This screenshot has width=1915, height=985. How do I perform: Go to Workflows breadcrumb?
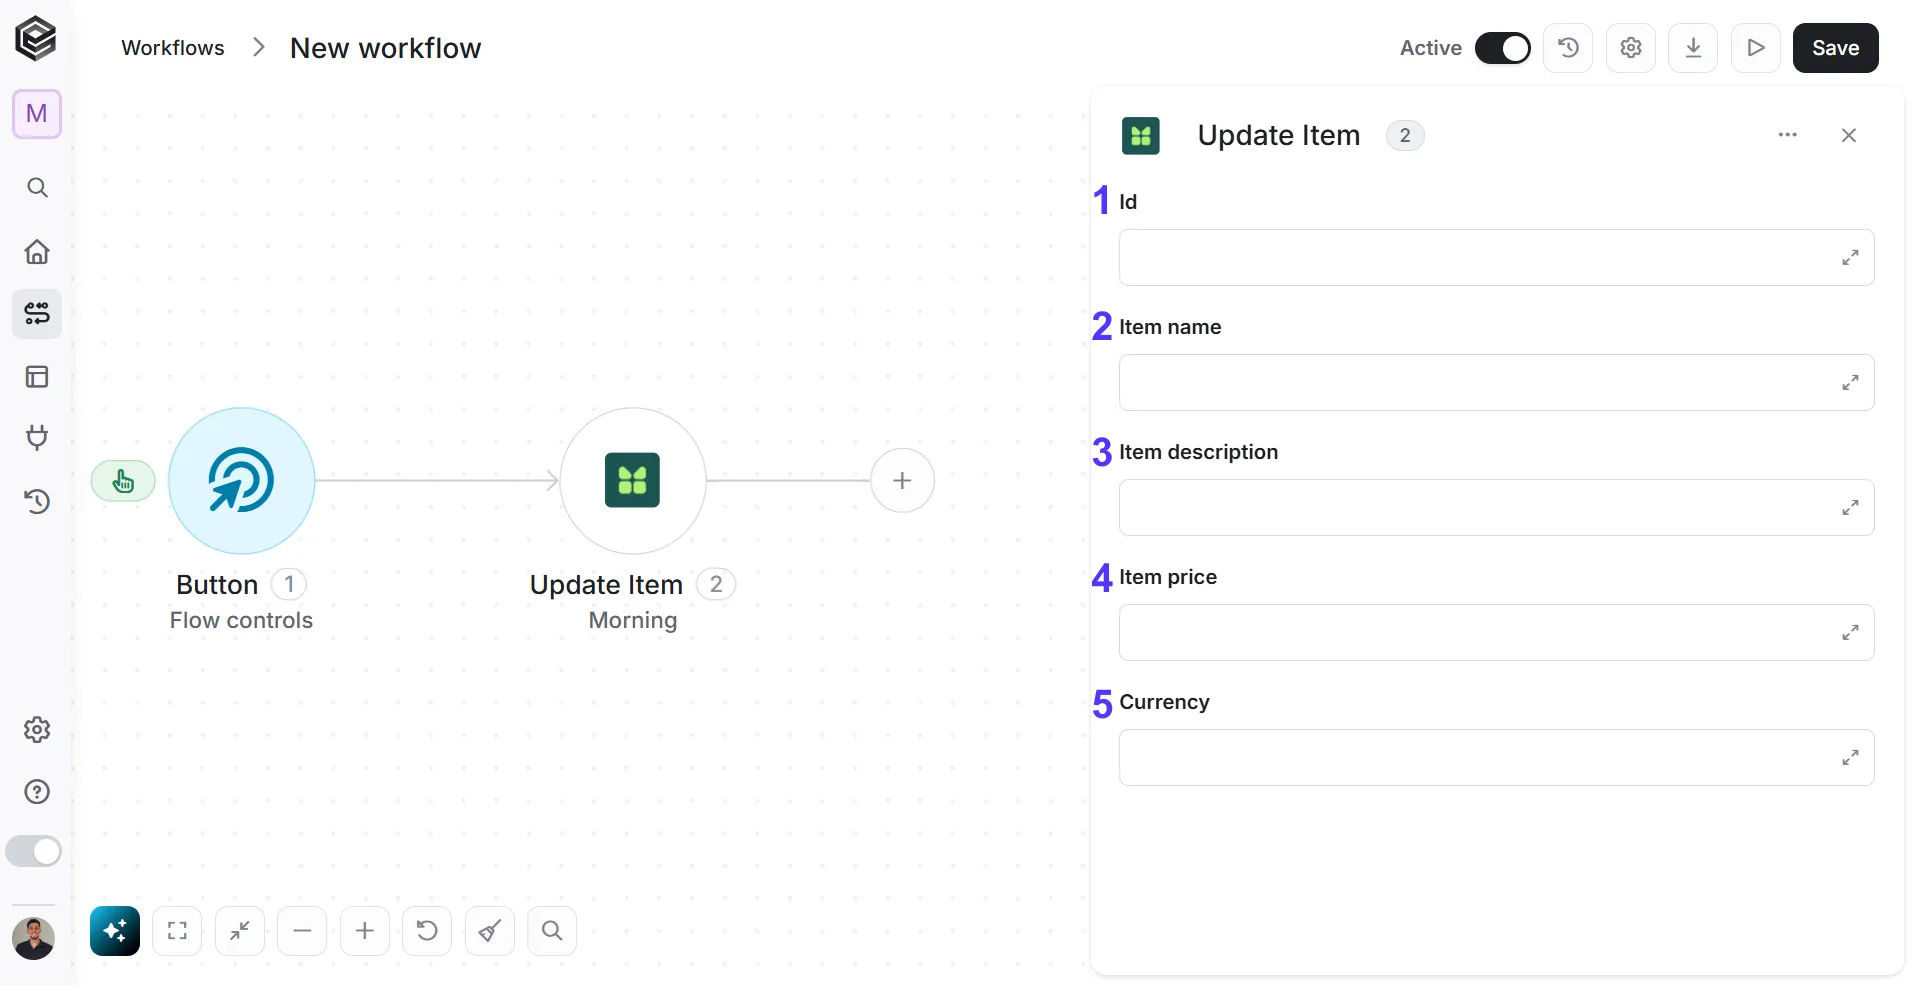point(173,48)
